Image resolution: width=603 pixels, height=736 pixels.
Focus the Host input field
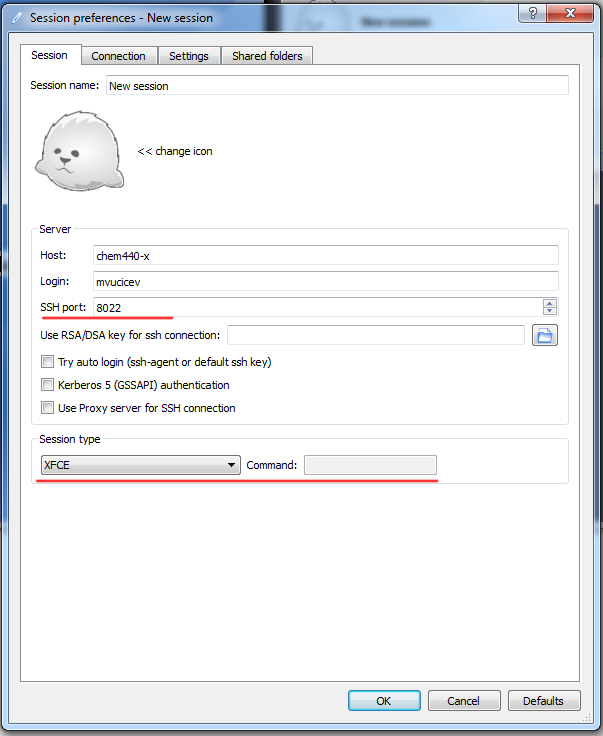click(325, 255)
